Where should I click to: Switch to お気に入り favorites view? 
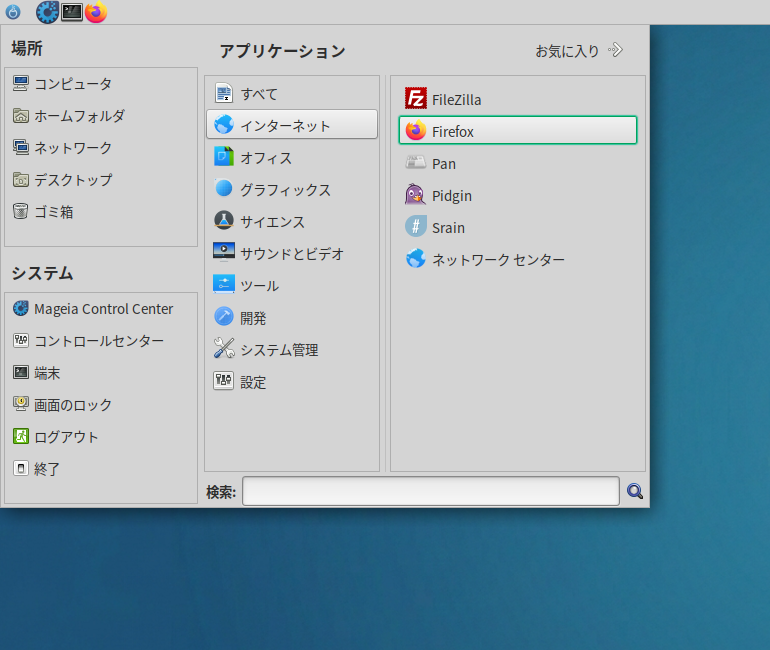579,51
